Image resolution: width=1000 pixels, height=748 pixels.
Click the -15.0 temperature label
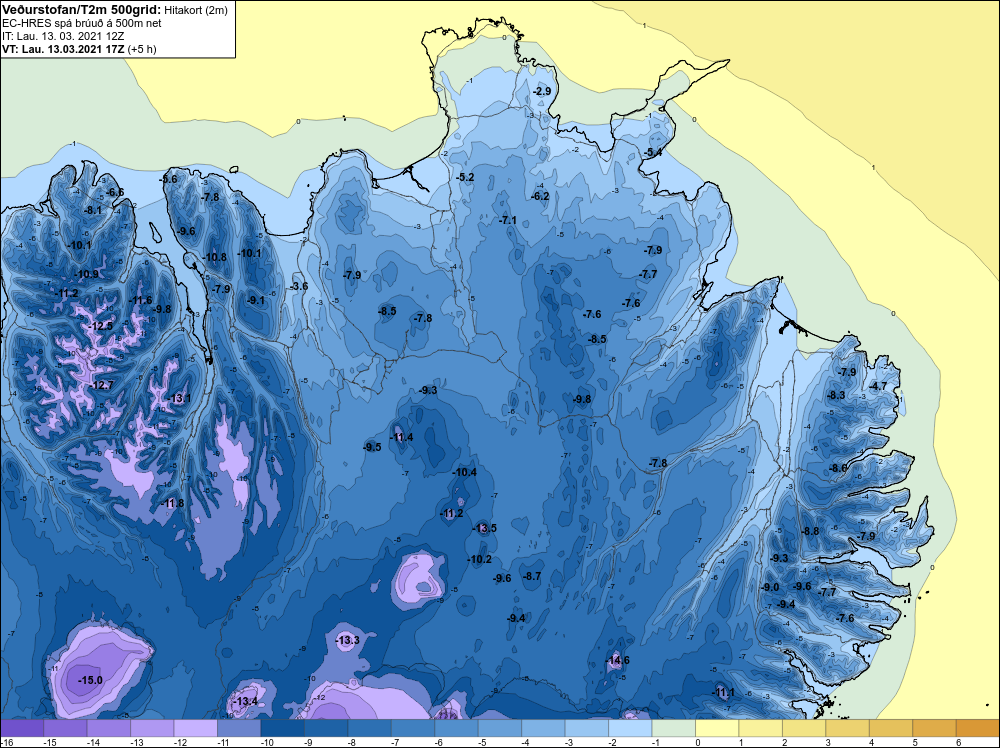(90, 680)
